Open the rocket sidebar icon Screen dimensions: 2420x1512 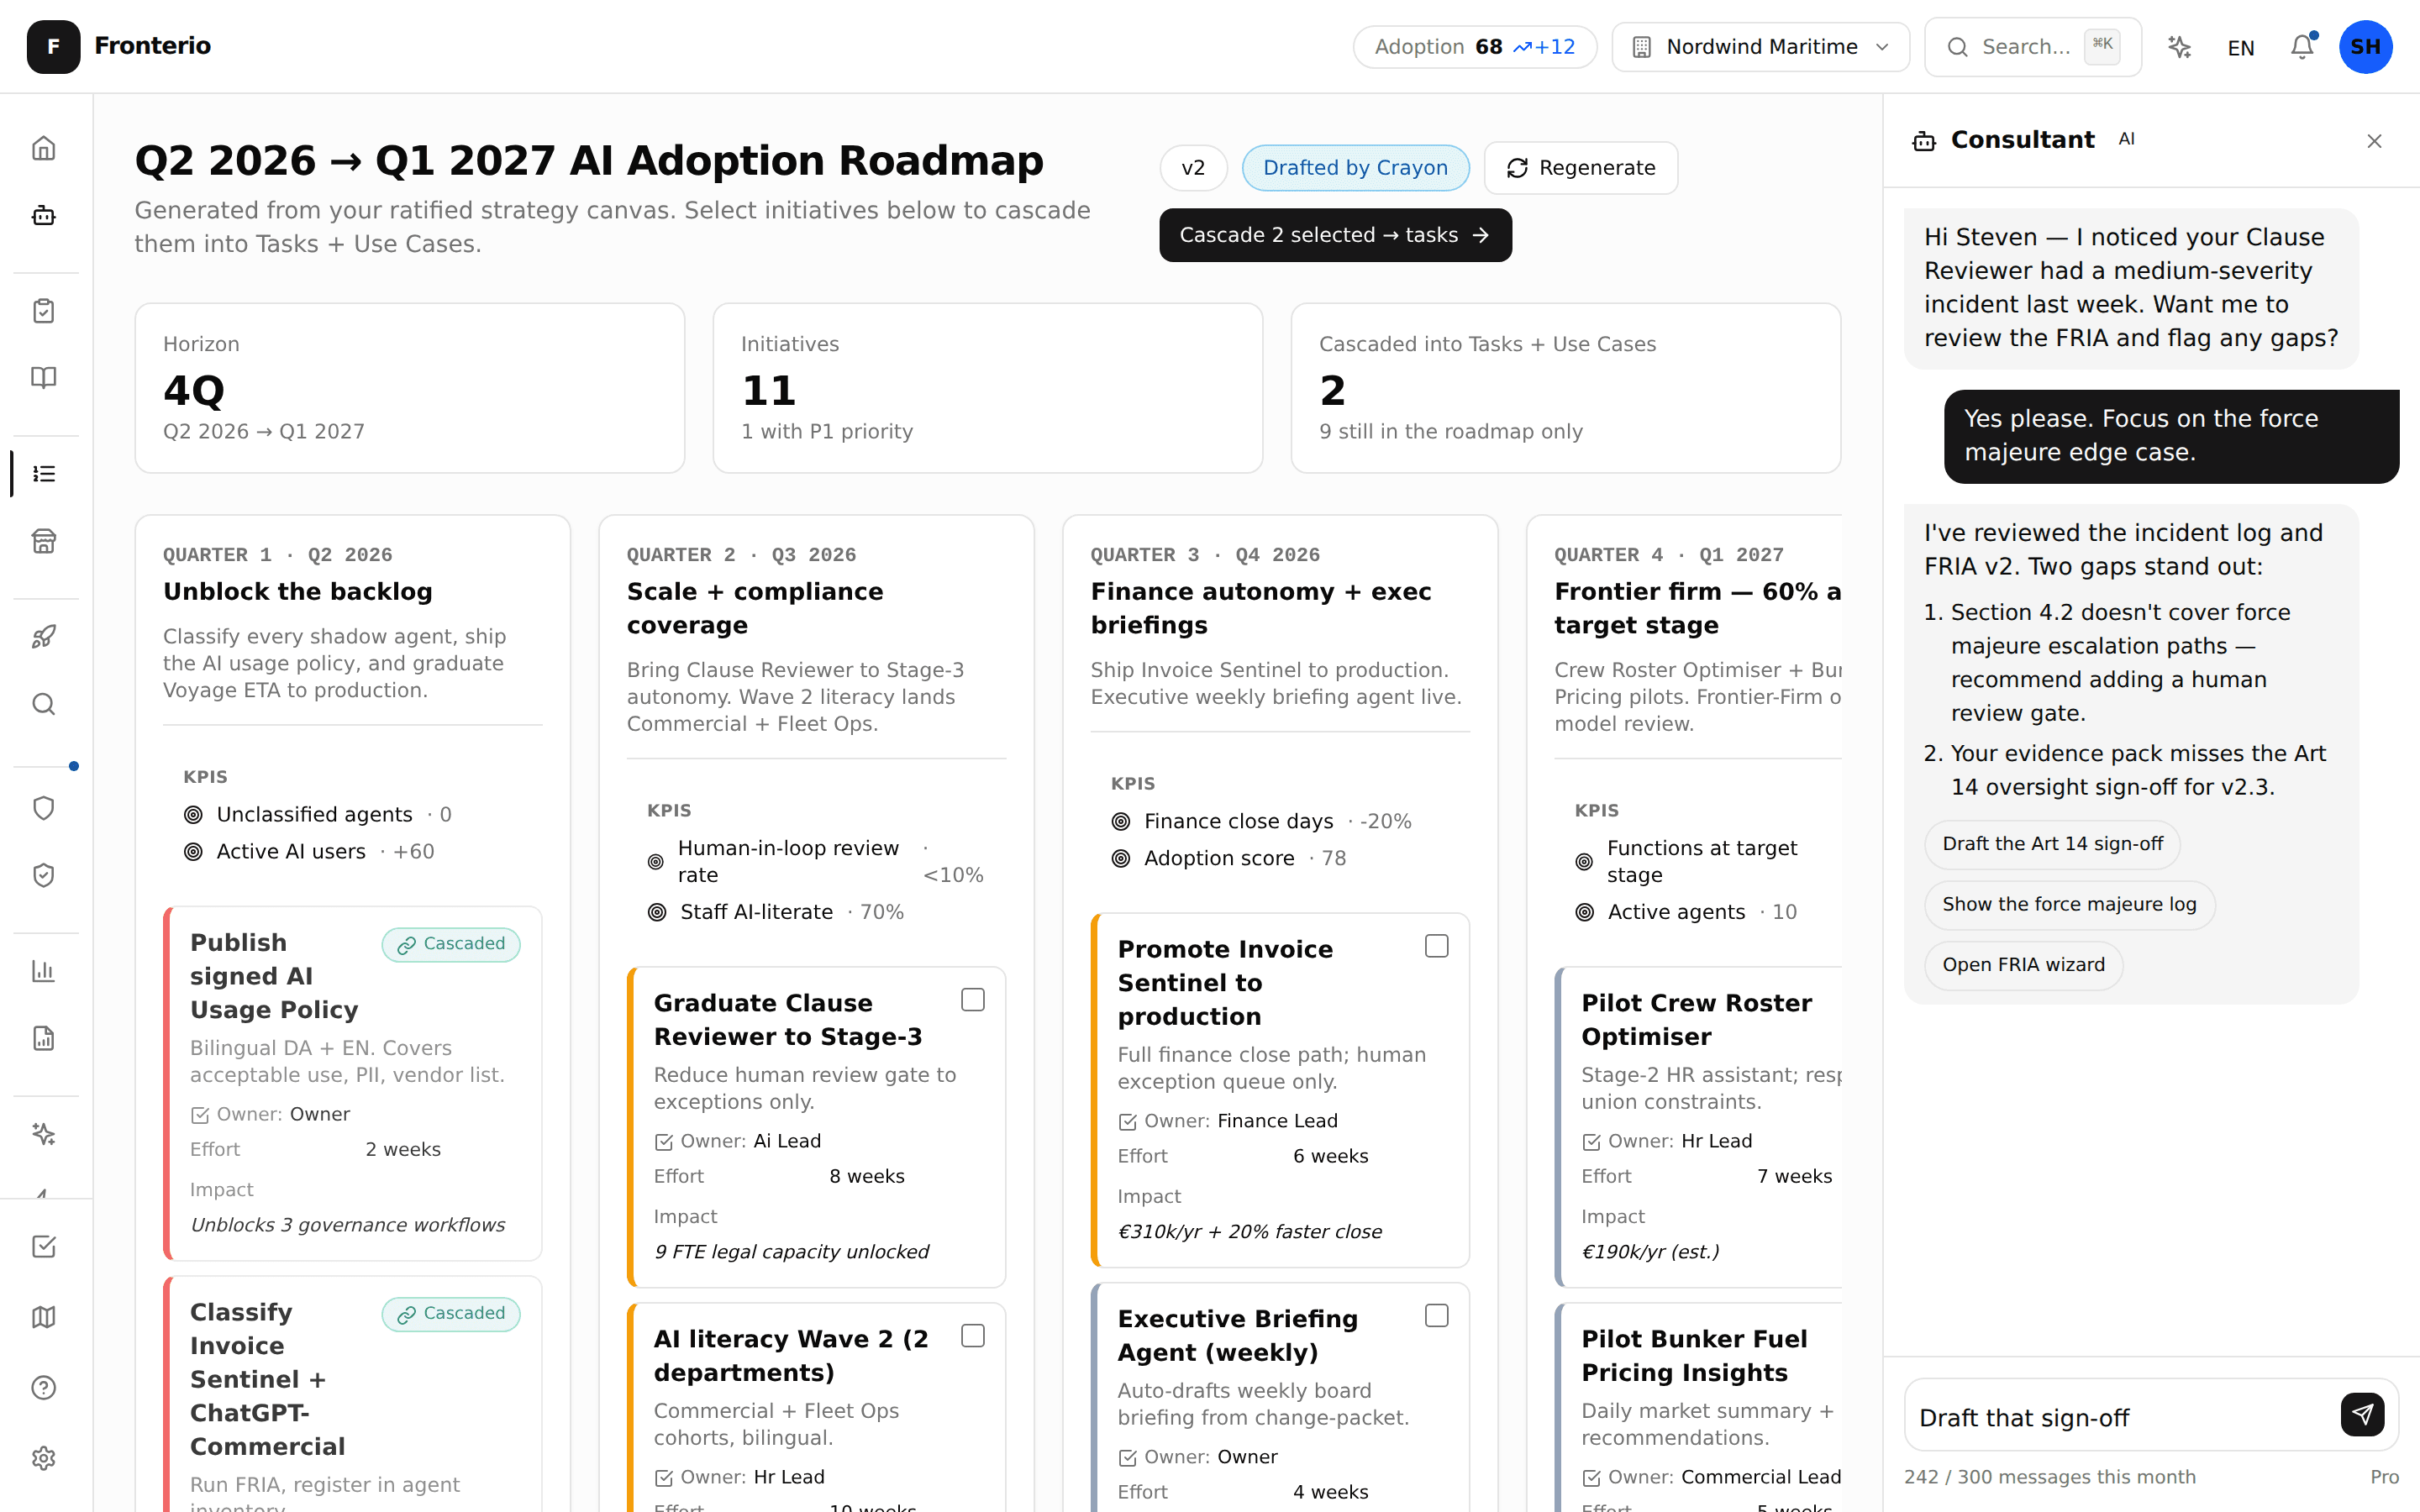coord(44,637)
